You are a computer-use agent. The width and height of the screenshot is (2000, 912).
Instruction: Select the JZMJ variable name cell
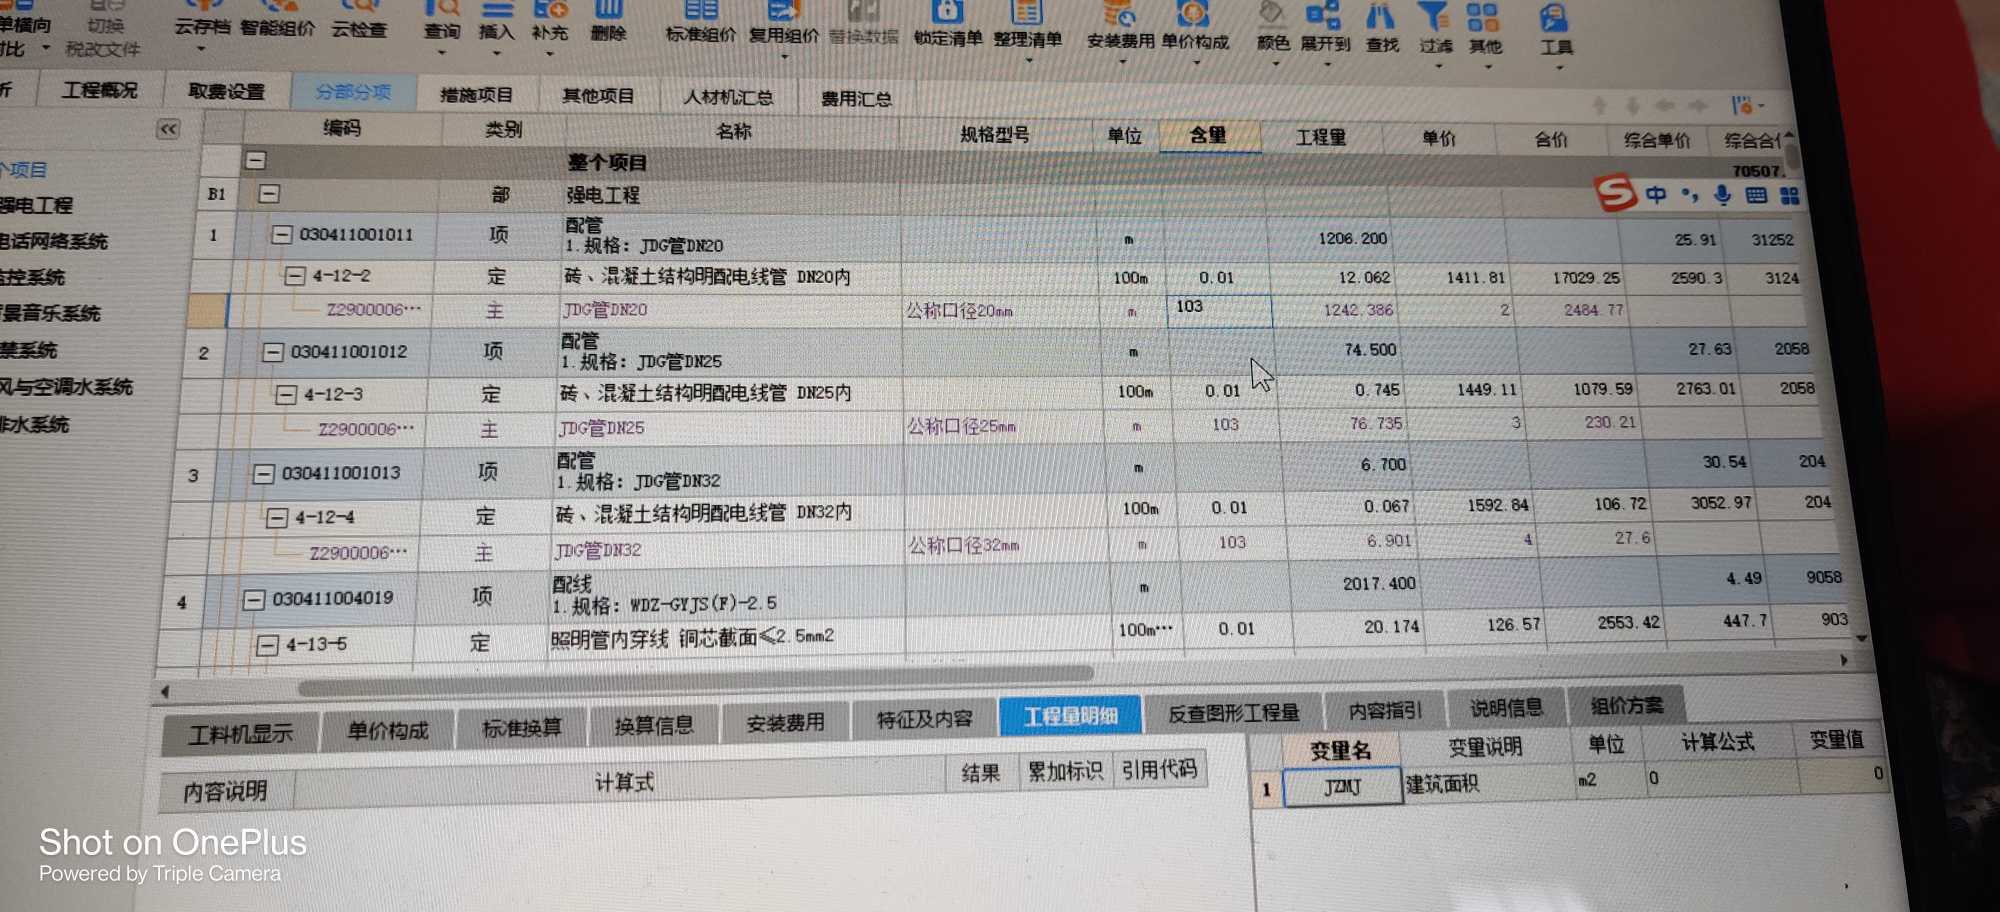point(1341,787)
